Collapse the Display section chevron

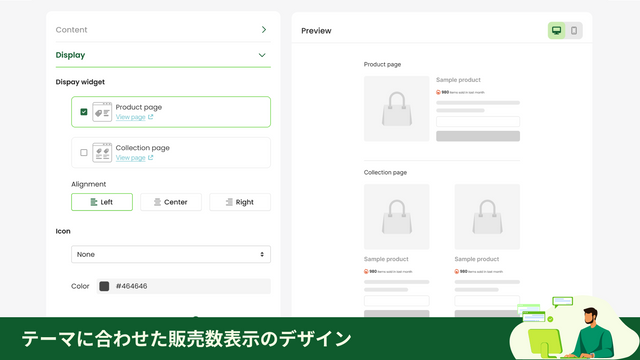(x=262, y=55)
